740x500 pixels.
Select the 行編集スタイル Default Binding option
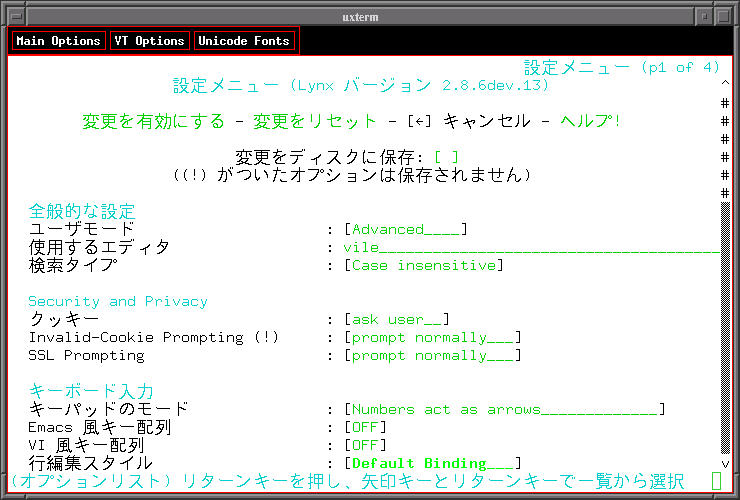tap(432, 463)
